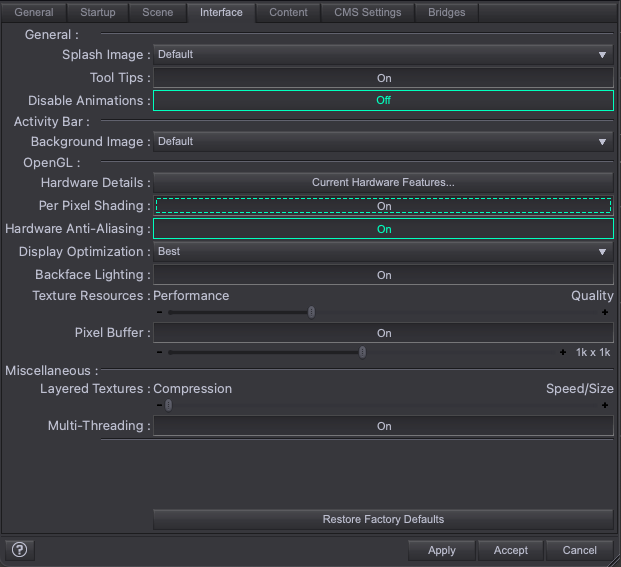The width and height of the screenshot is (621, 567).
Task: Open Current Hardware Features details
Action: pos(383,183)
